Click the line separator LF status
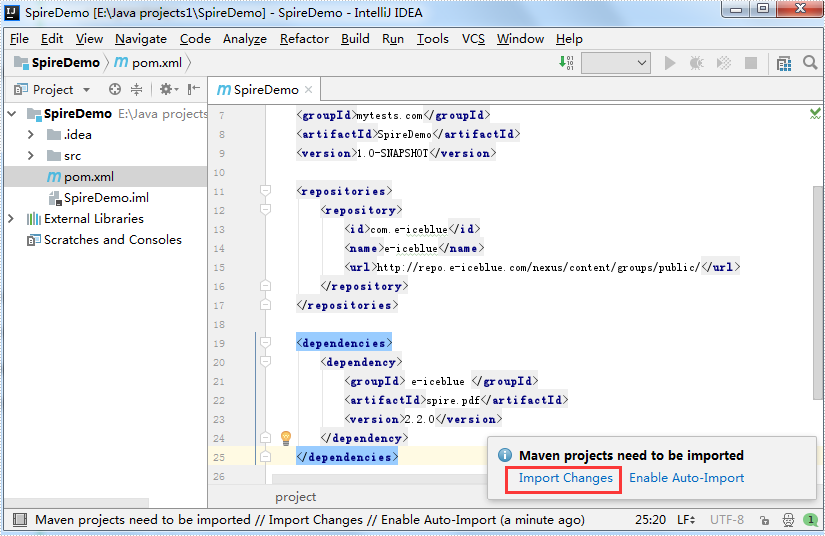825x536 pixels. [686, 520]
